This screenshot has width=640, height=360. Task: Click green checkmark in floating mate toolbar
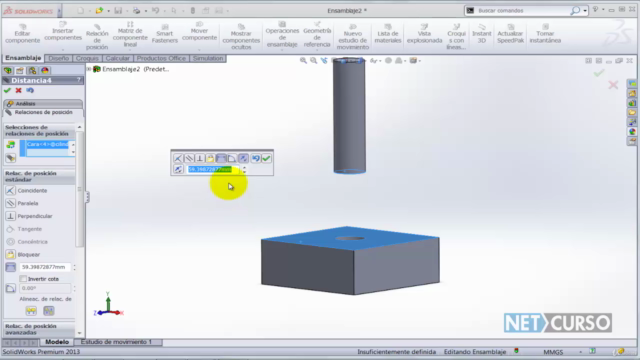266,158
